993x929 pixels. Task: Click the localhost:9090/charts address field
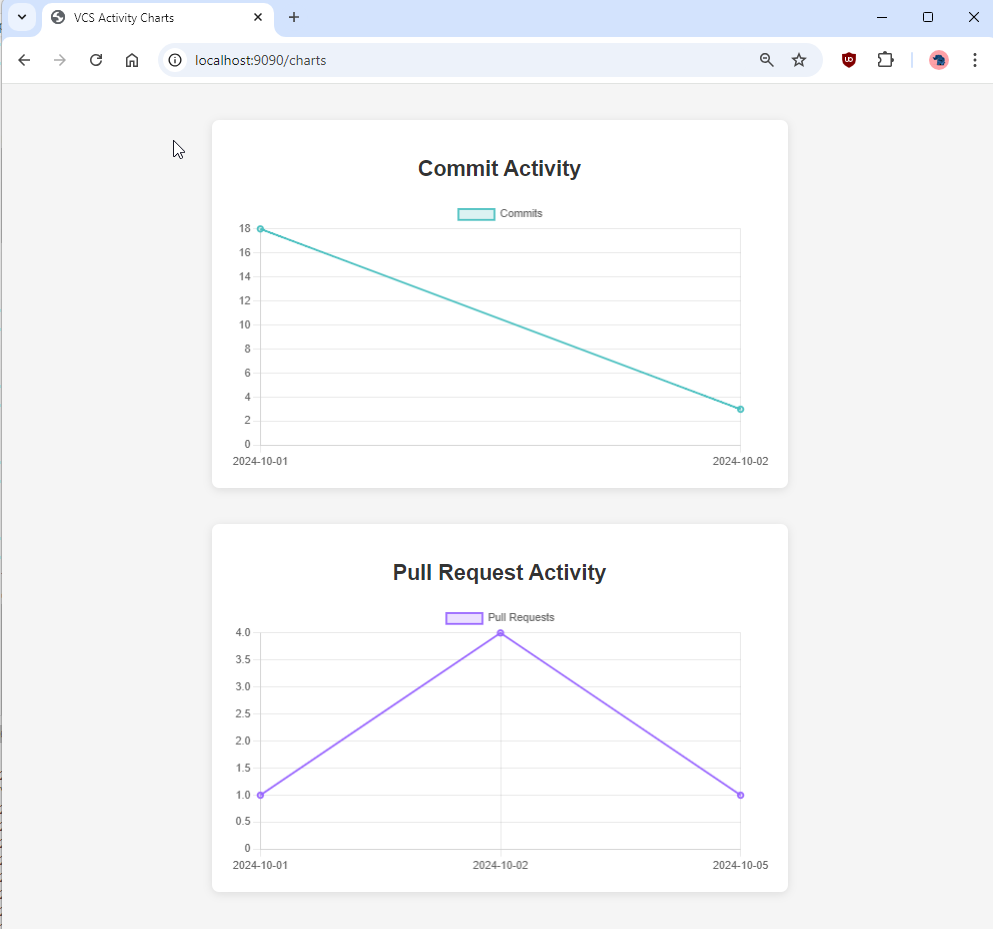coord(450,60)
